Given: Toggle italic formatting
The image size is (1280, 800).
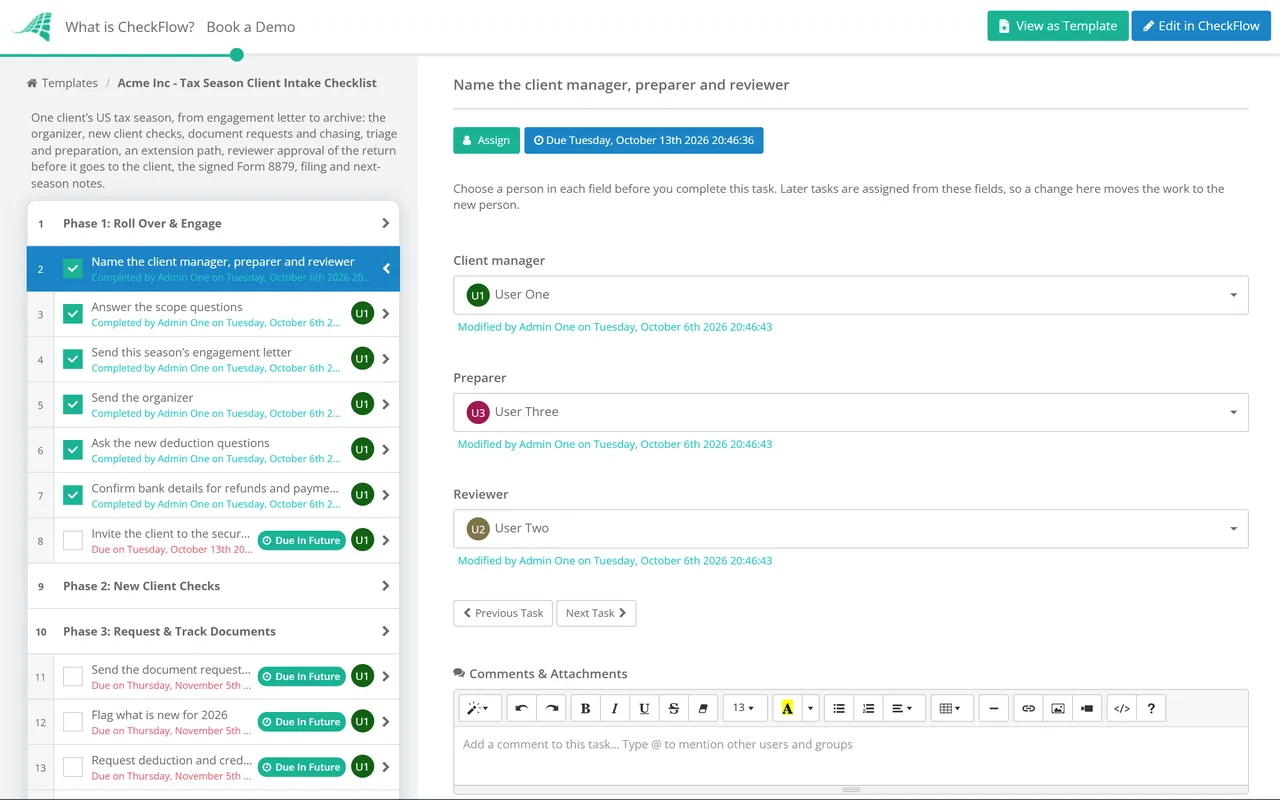Looking at the screenshot, I should pos(615,708).
